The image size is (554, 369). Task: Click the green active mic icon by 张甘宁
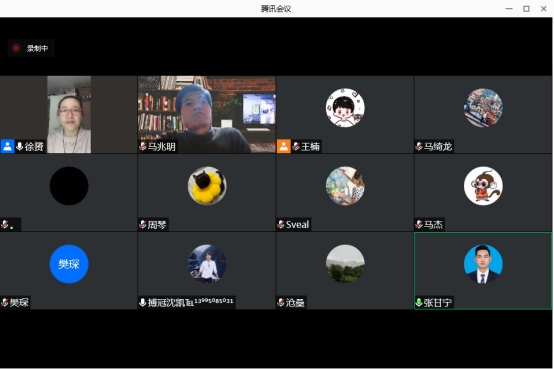tap(419, 303)
